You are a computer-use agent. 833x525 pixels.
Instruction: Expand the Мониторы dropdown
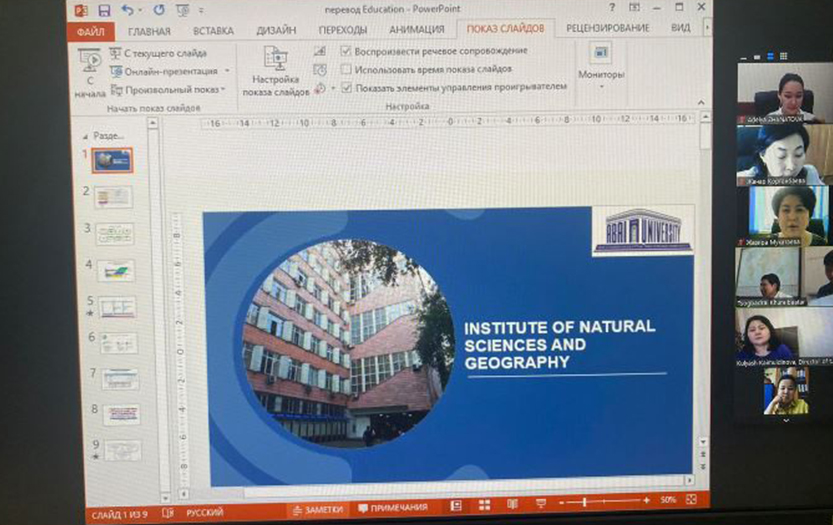(x=601, y=87)
